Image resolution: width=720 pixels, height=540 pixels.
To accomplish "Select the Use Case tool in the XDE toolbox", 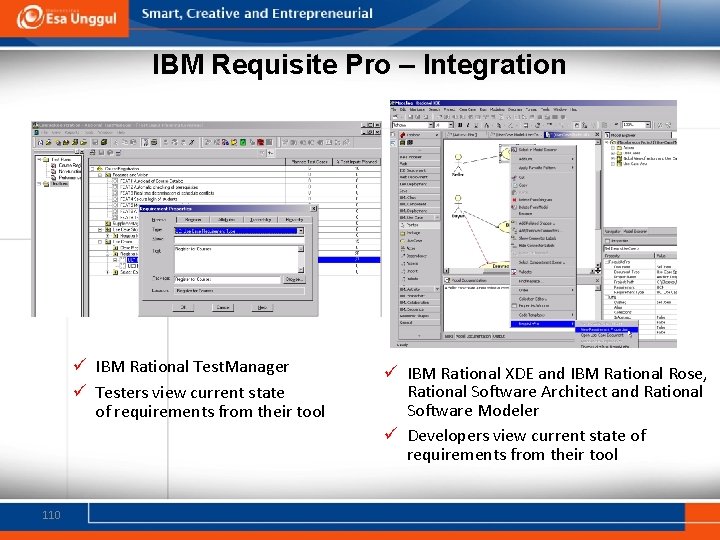I will click(412, 240).
